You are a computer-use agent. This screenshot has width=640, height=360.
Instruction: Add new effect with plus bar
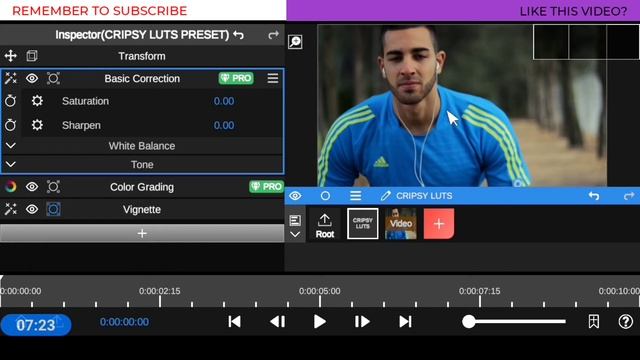[142, 233]
